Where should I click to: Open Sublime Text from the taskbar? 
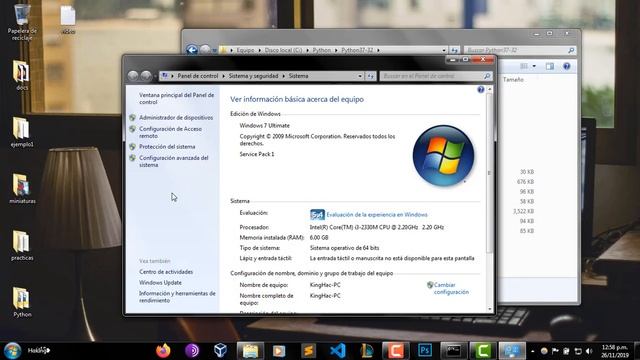click(309, 351)
